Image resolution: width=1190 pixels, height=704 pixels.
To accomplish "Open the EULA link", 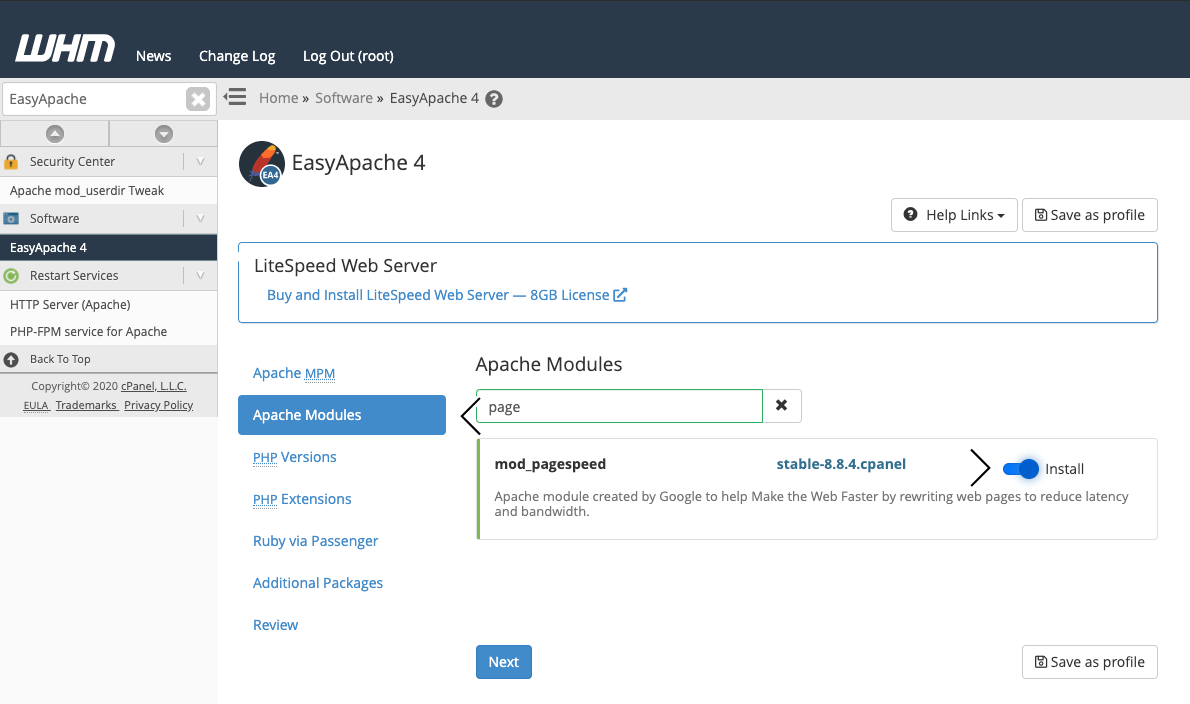I will coord(36,406).
